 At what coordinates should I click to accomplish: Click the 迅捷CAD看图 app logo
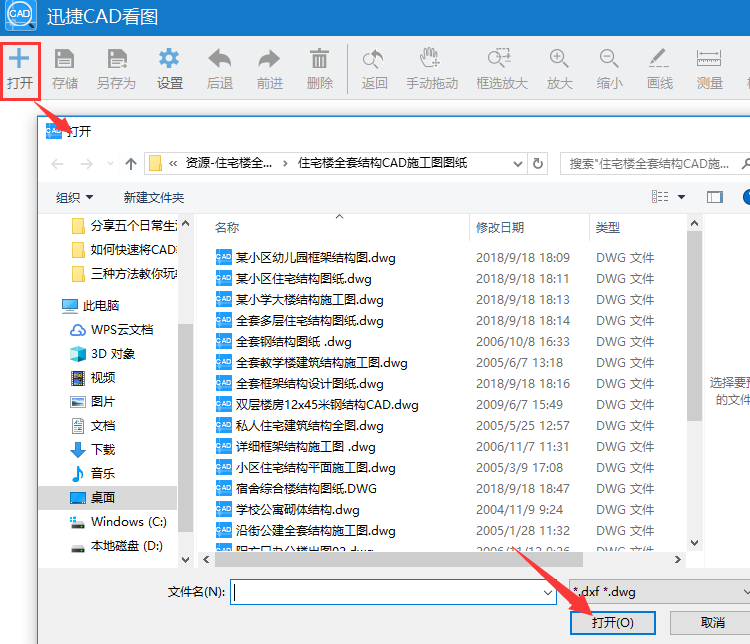coord(21,15)
